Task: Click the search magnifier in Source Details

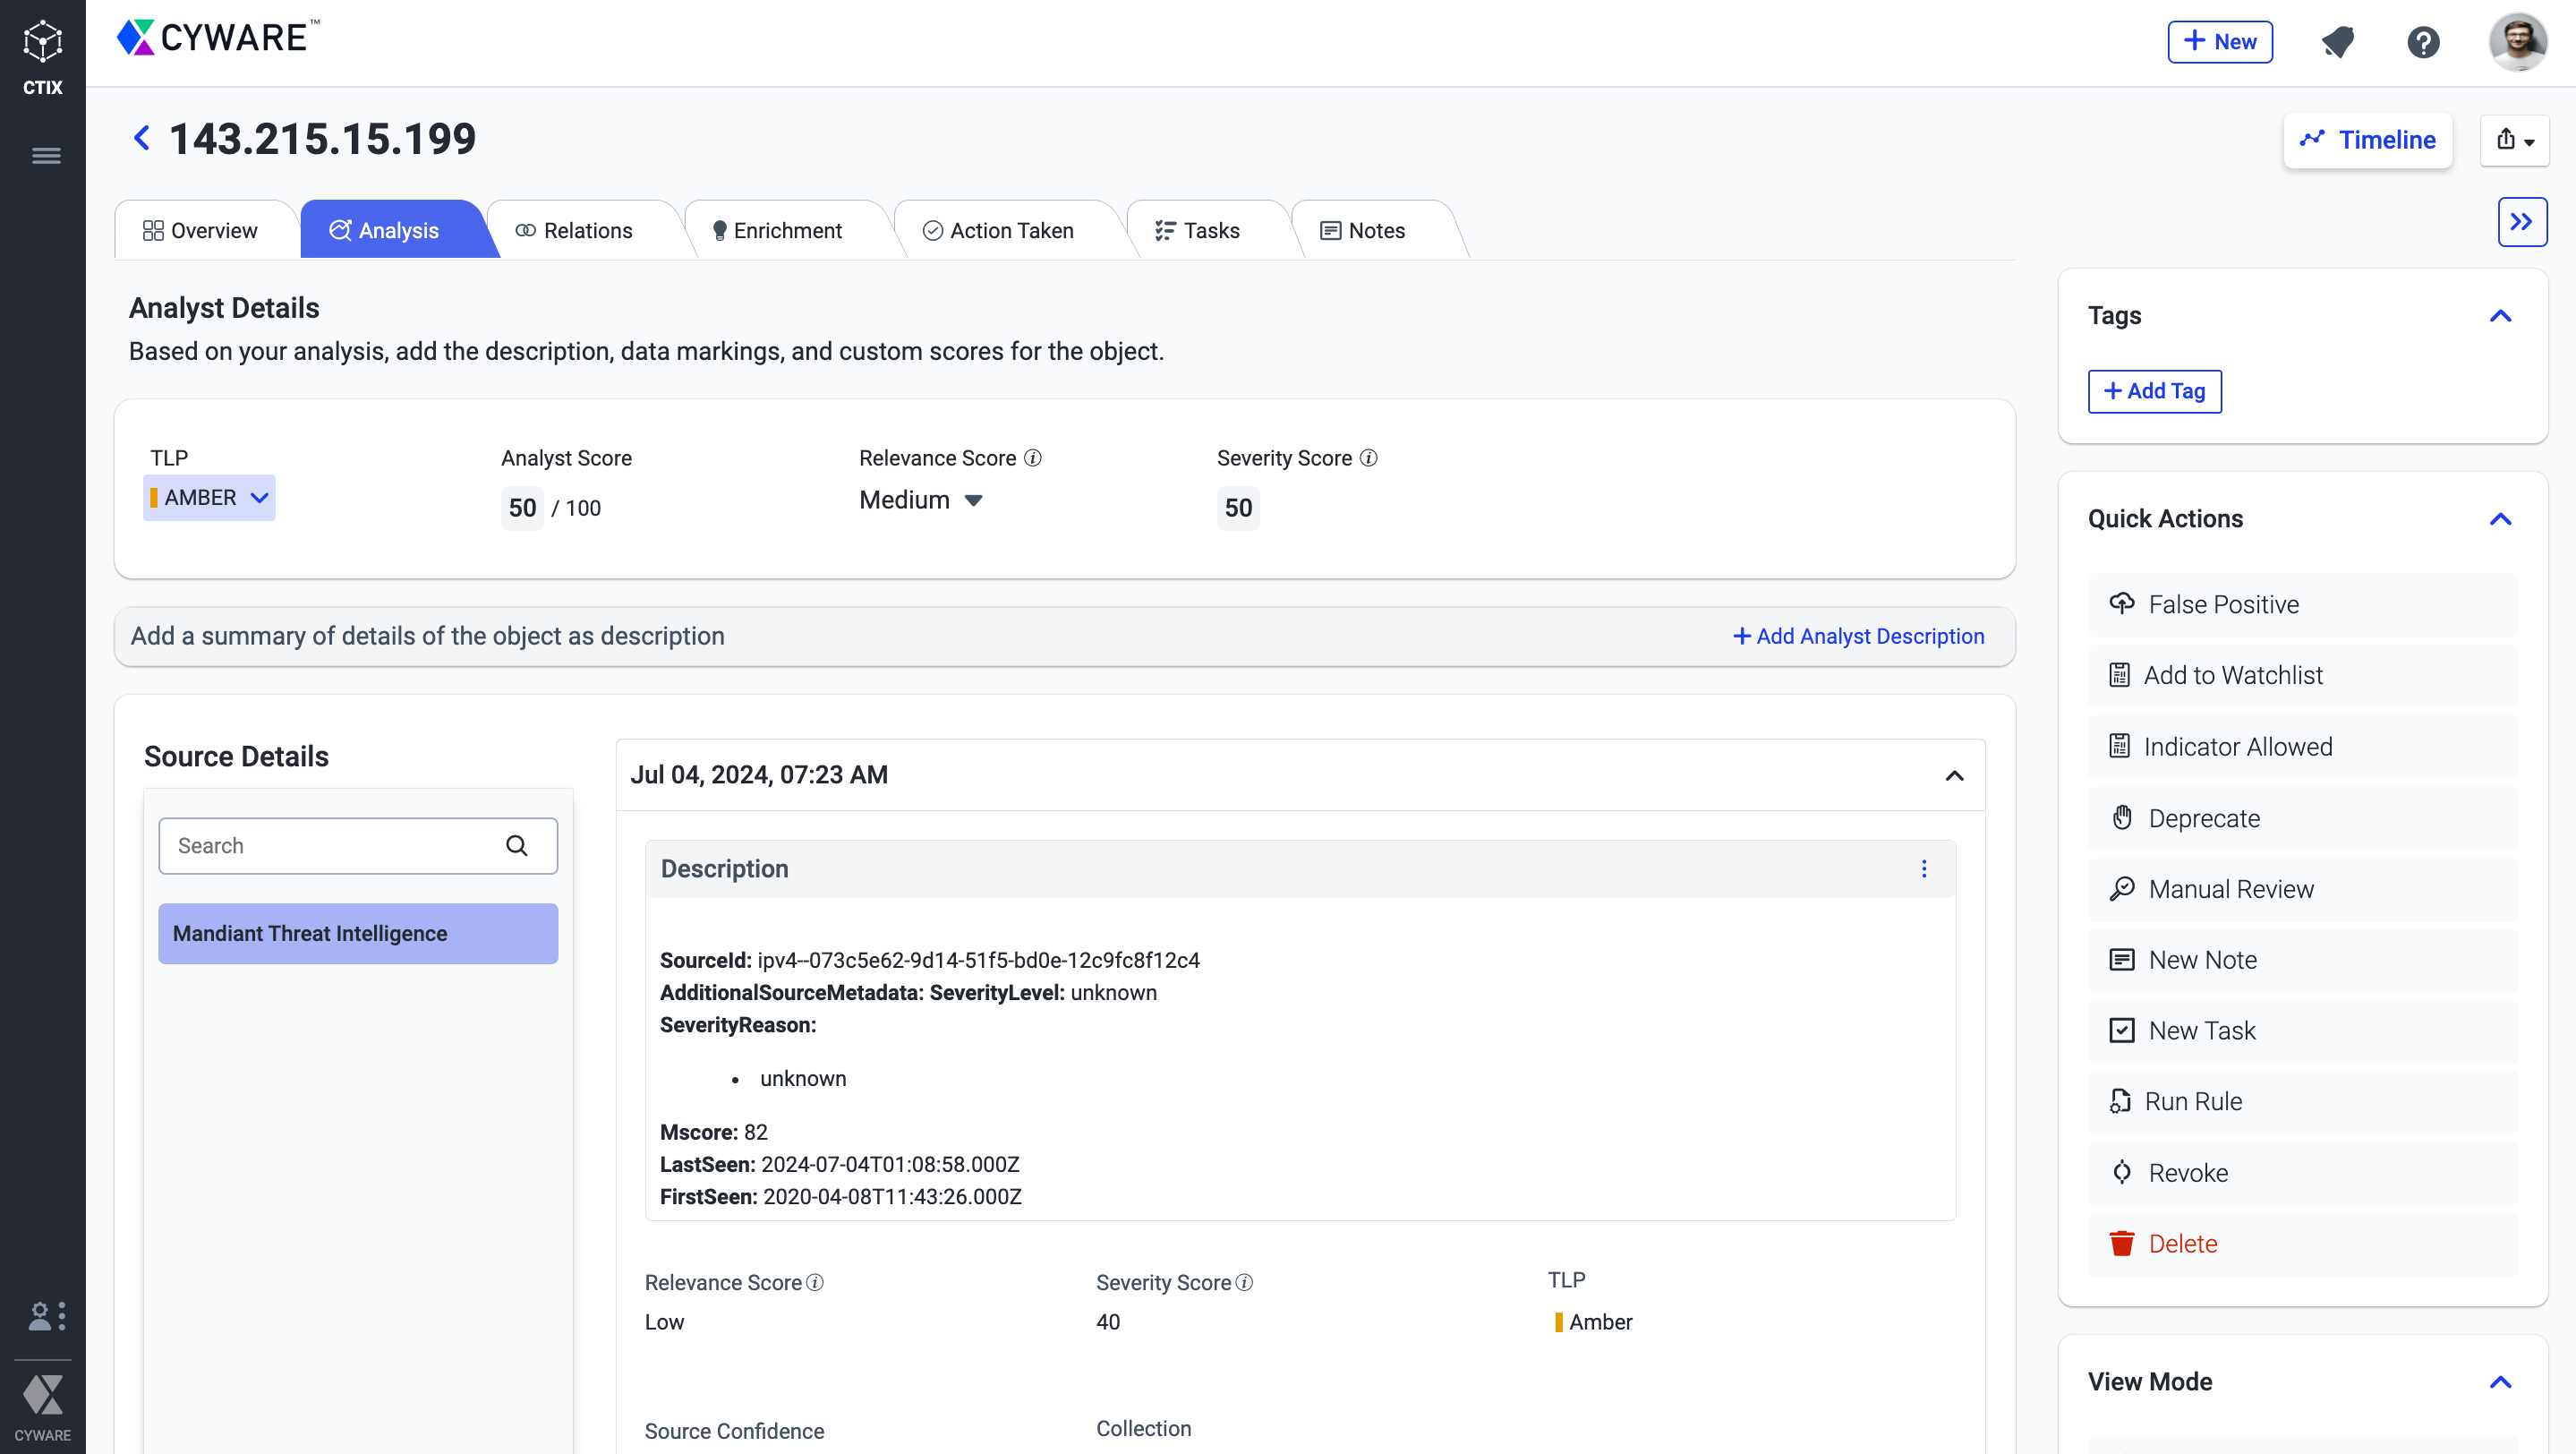Action: (516, 846)
